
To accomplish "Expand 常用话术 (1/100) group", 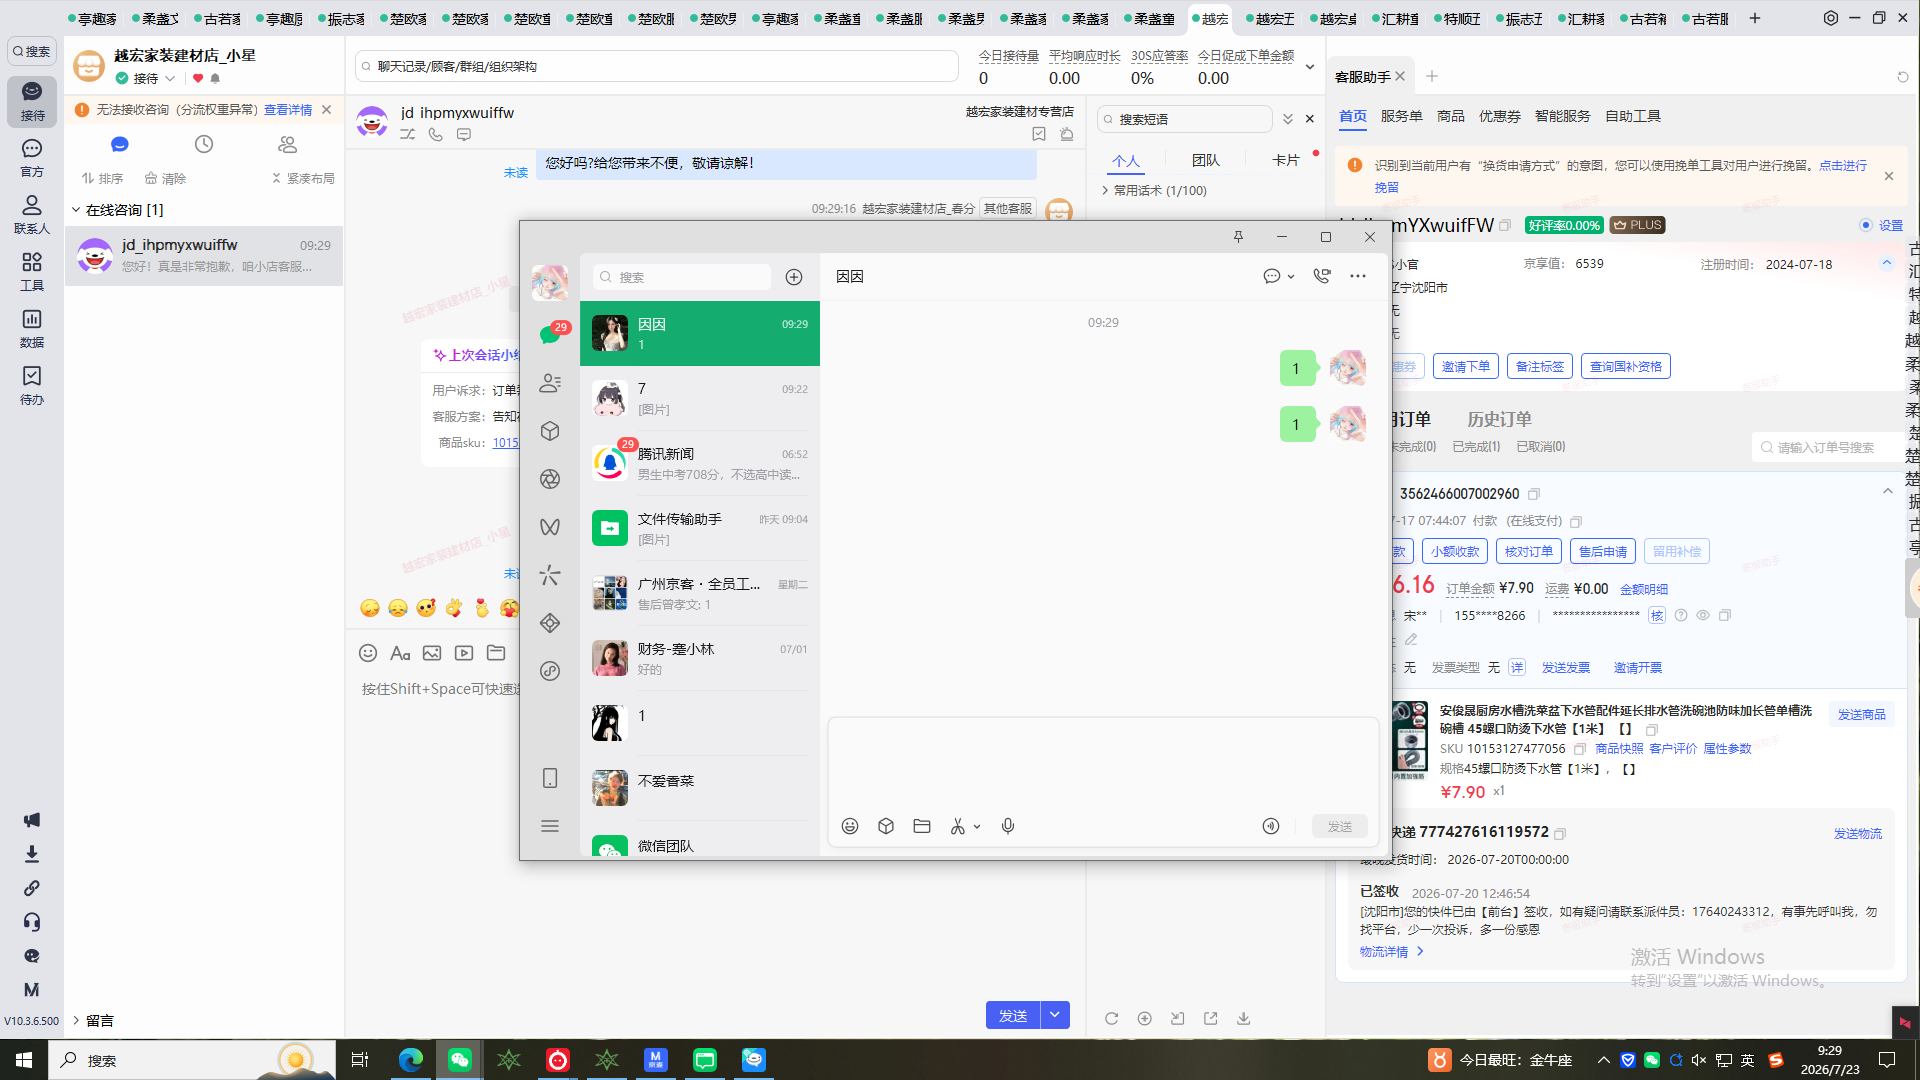I will pyautogui.click(x=1106, y=190).
